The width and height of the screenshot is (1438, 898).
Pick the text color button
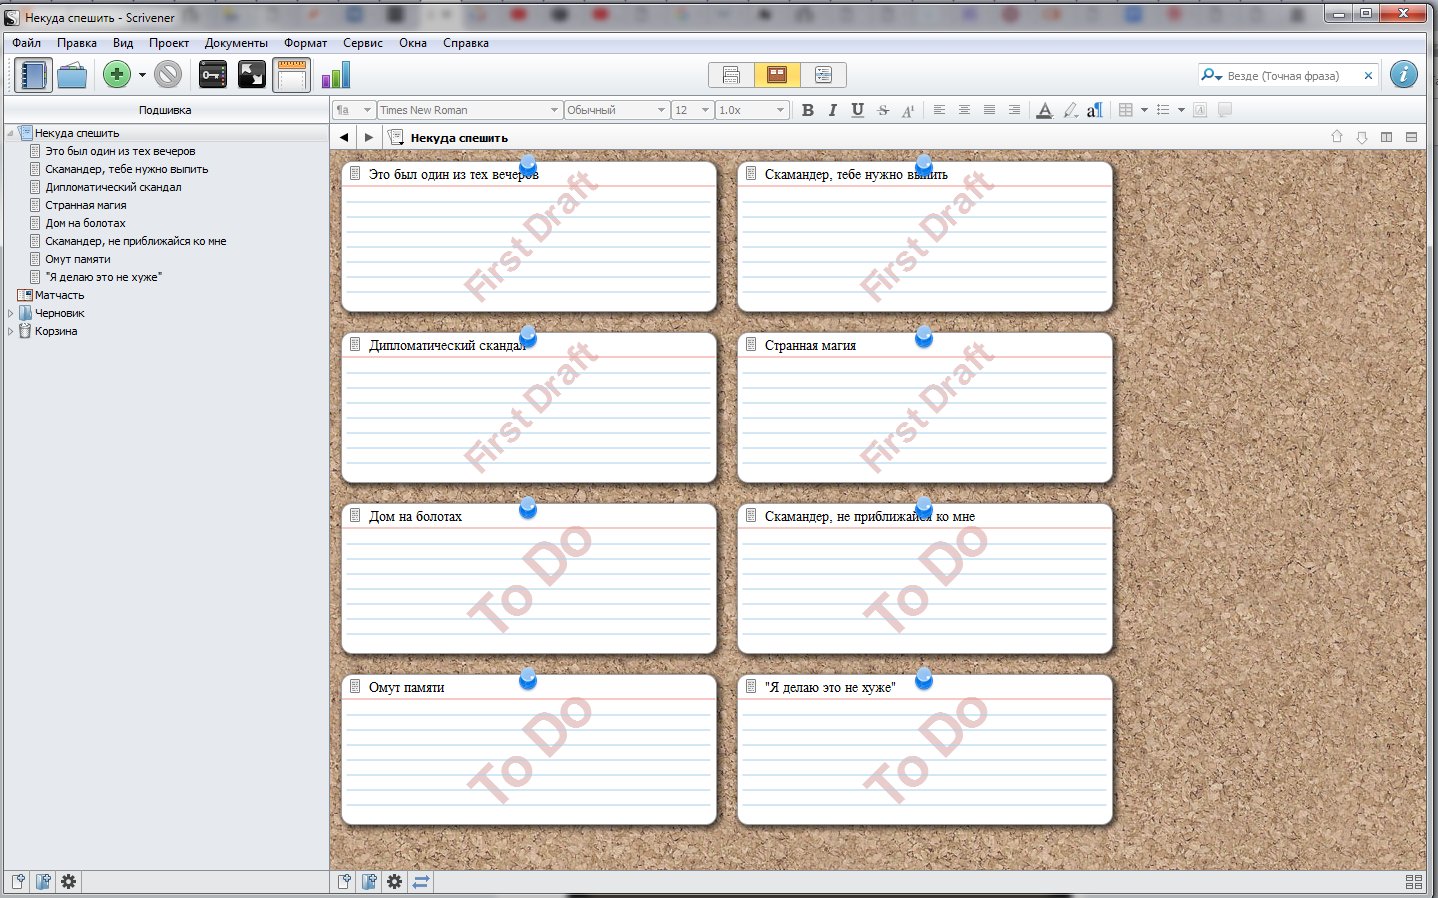coord(1044,110)
